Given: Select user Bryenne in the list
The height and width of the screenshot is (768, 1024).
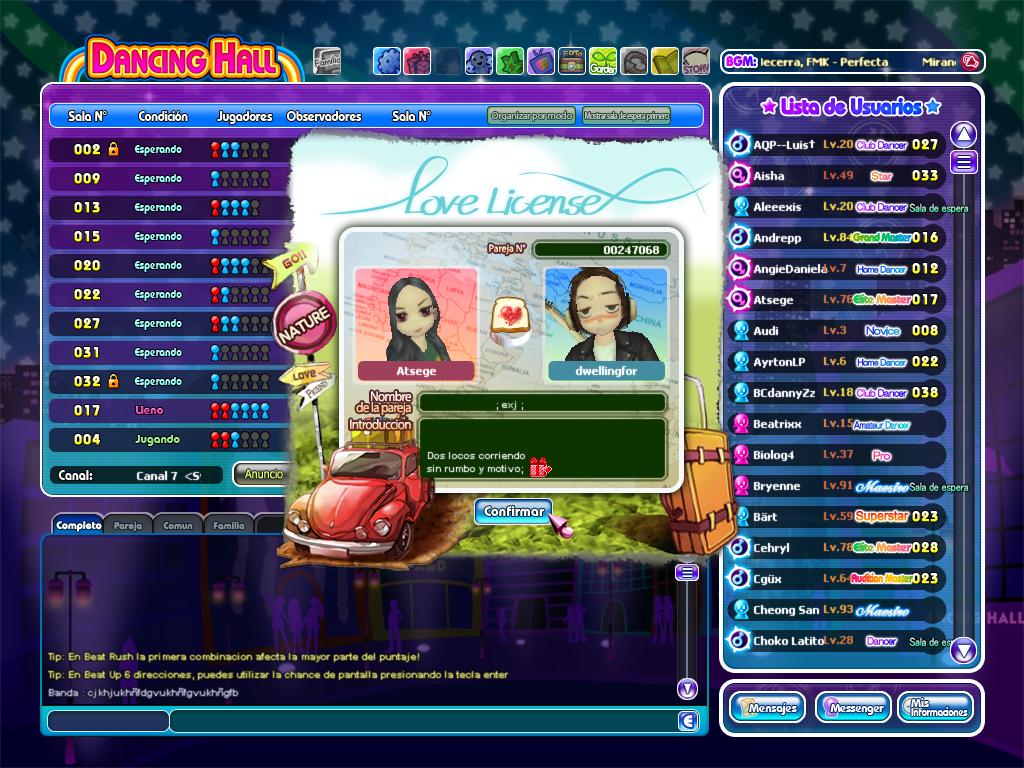Looking at the screenshot, I should click(x=837, y=485).
